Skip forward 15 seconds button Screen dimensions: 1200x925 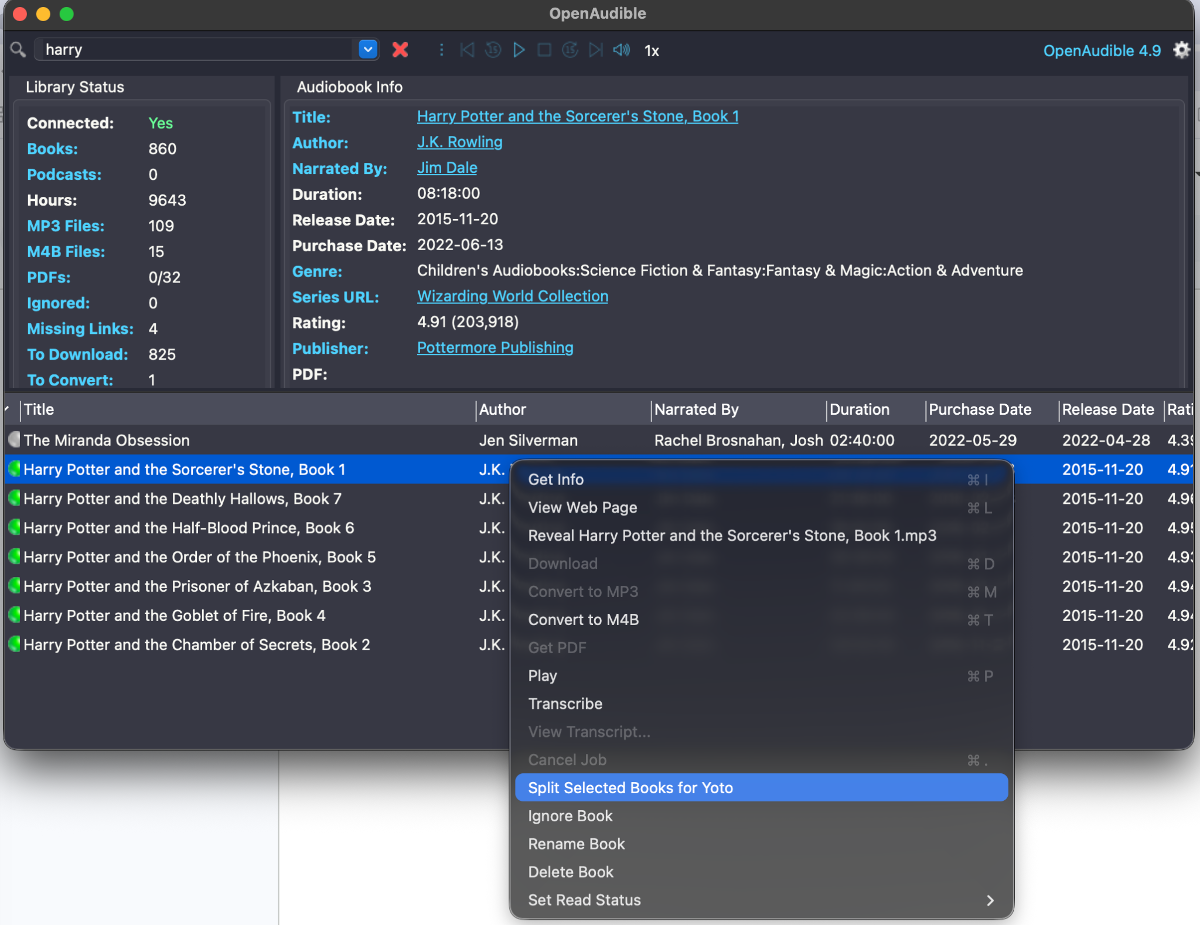click(x=570, y=50)
